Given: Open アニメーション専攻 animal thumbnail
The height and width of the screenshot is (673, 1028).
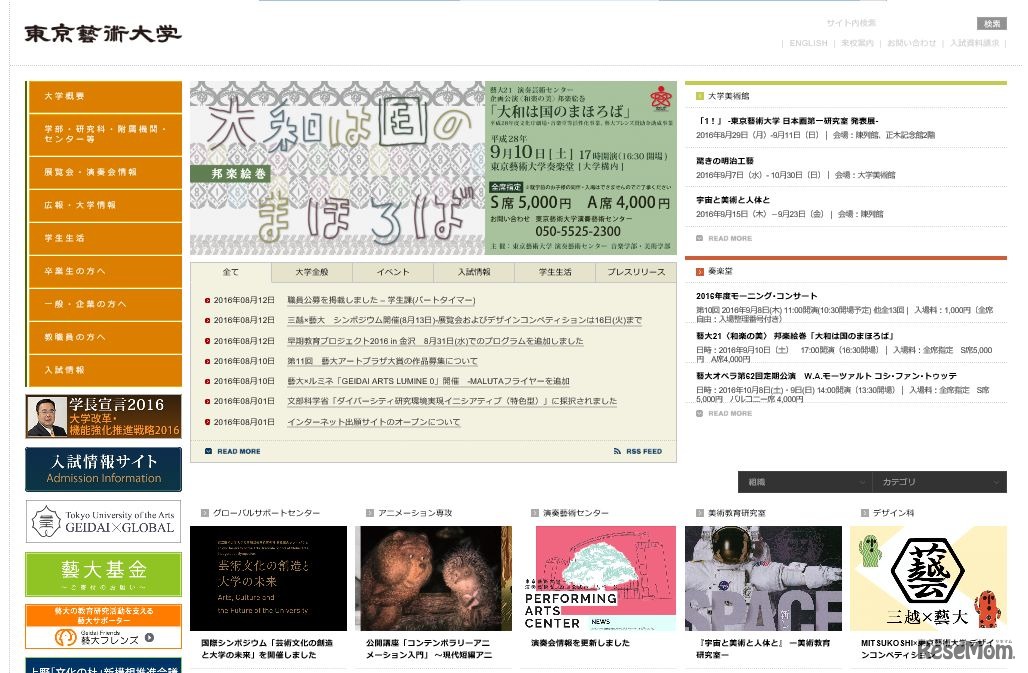Looking at the screenshot, I should coord(433,578).
